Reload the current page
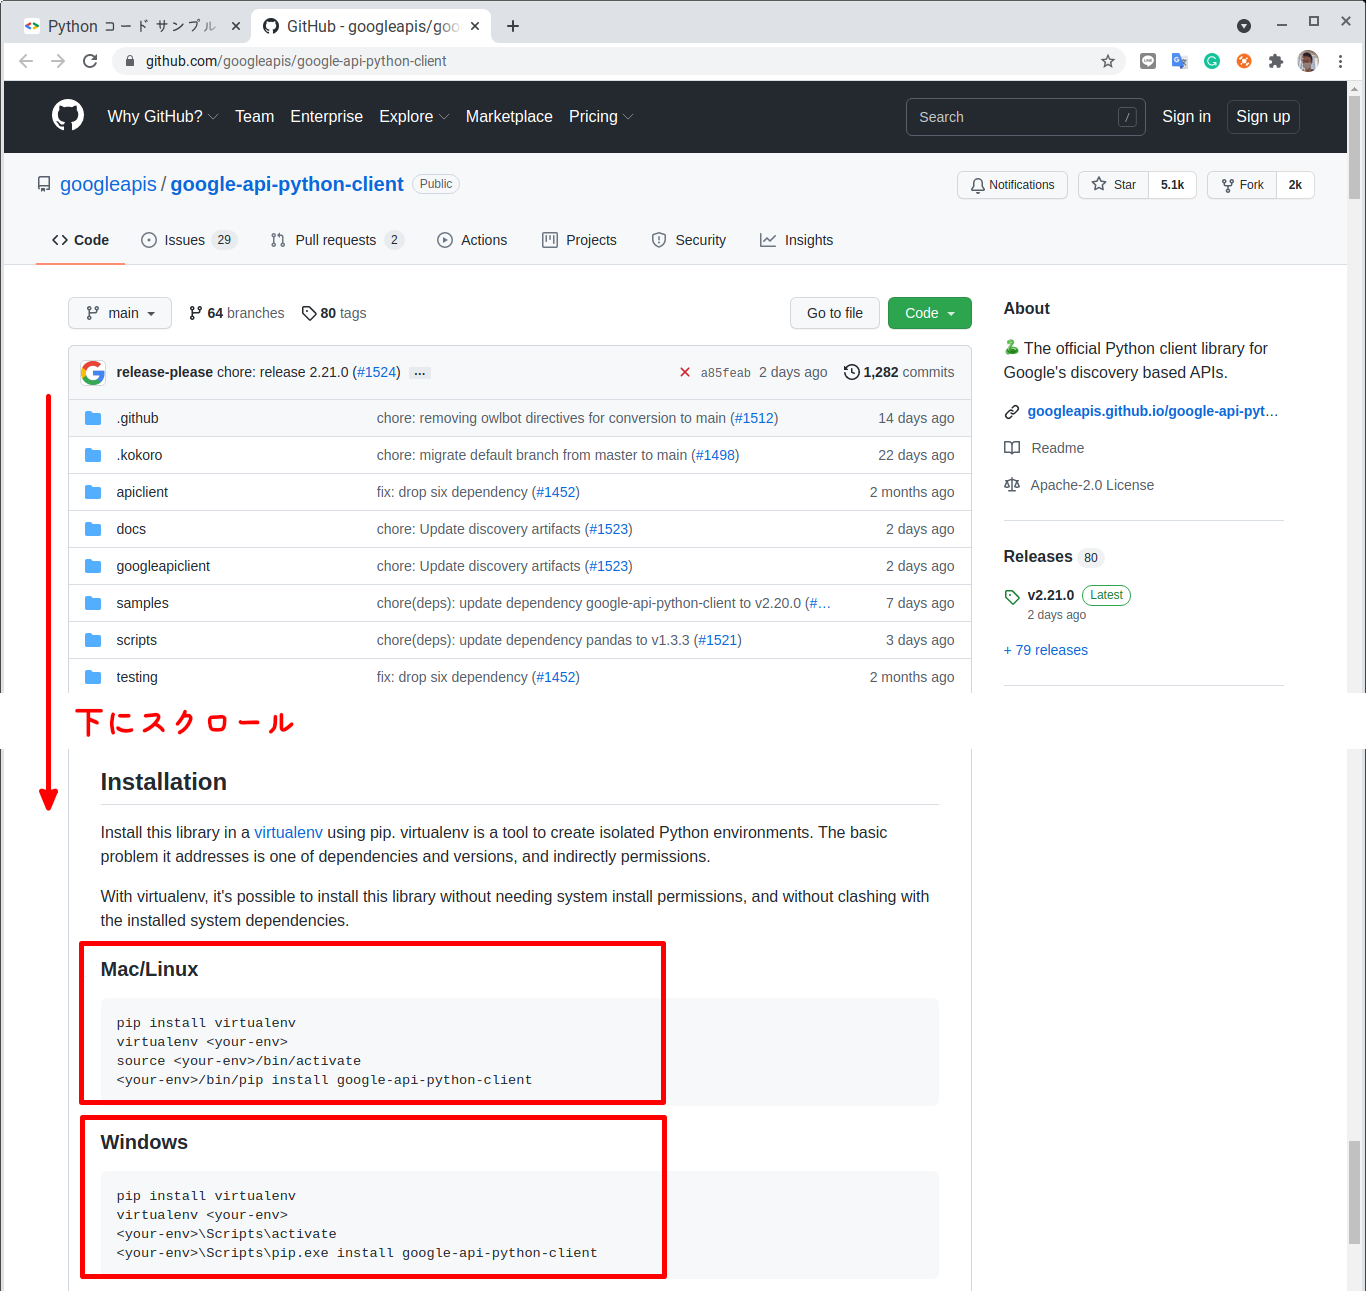The width and height of the screenshot is (1366, 1291). click(x=90, y=61)
